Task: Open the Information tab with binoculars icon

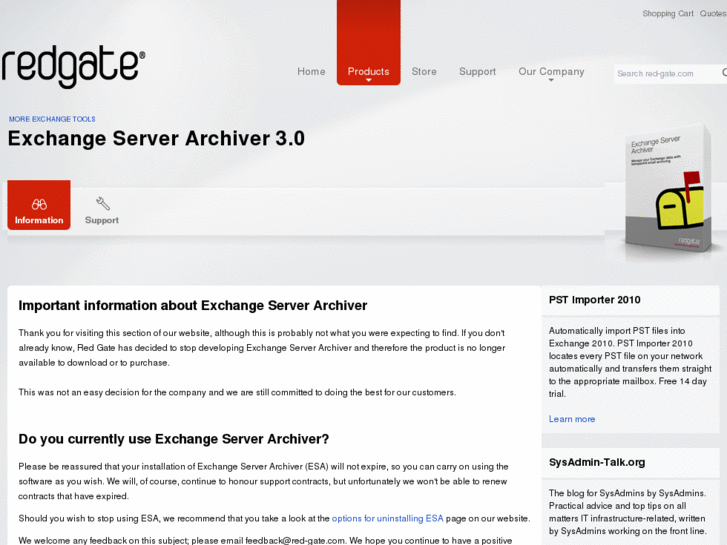Action: point(39,205)
